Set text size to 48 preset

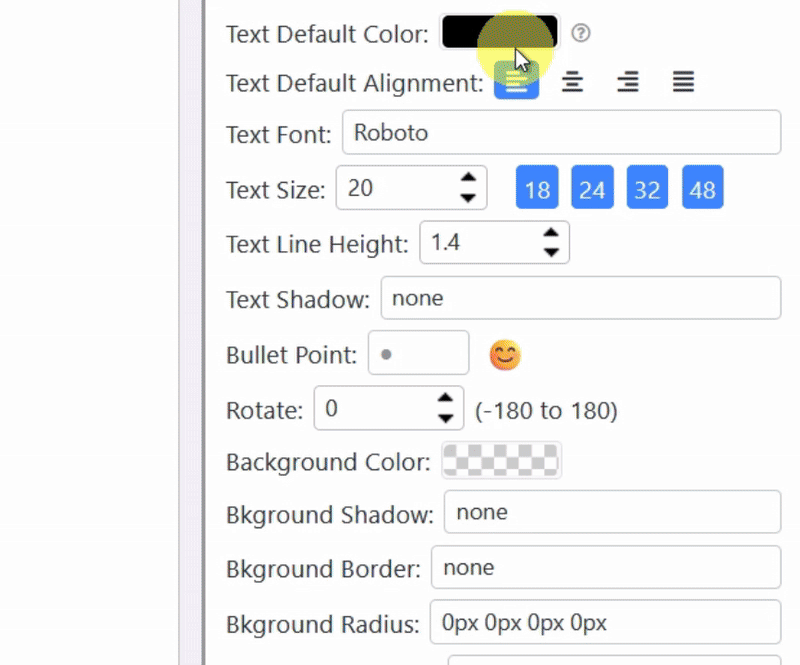tap(703, 189)
